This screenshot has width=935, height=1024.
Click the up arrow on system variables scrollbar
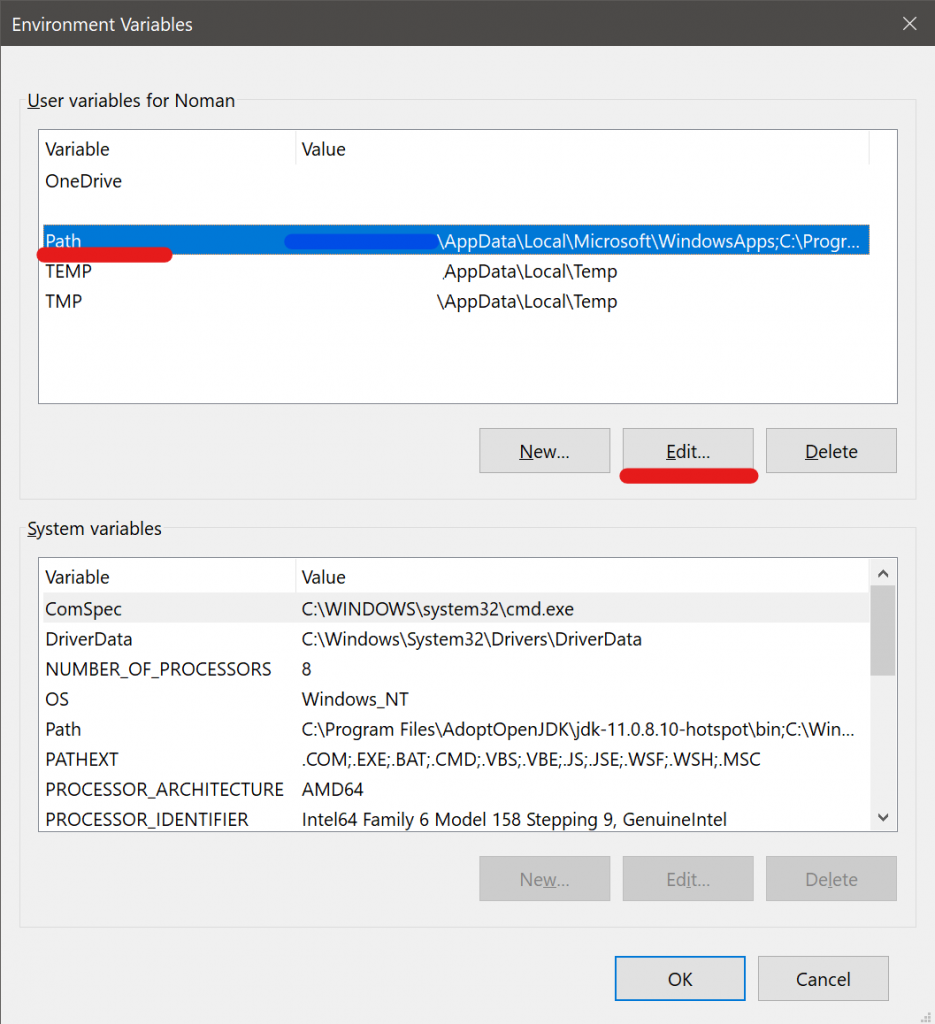tap(883, 572)
